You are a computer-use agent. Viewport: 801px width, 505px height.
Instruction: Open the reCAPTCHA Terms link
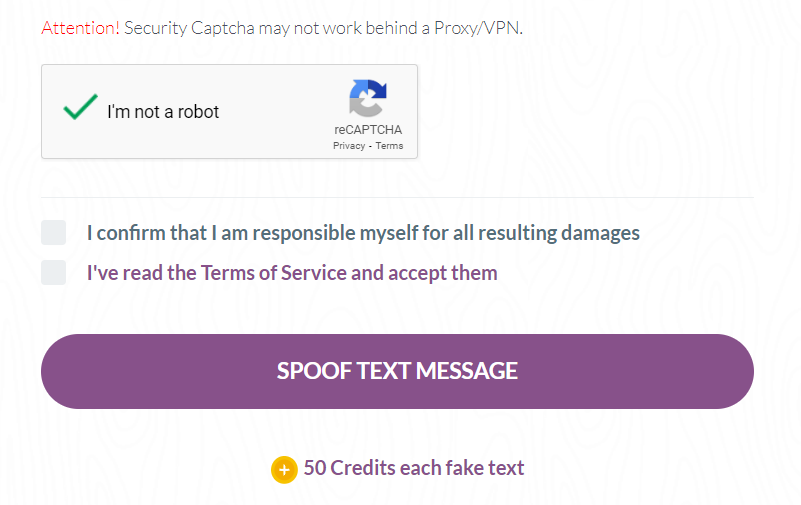389,146
